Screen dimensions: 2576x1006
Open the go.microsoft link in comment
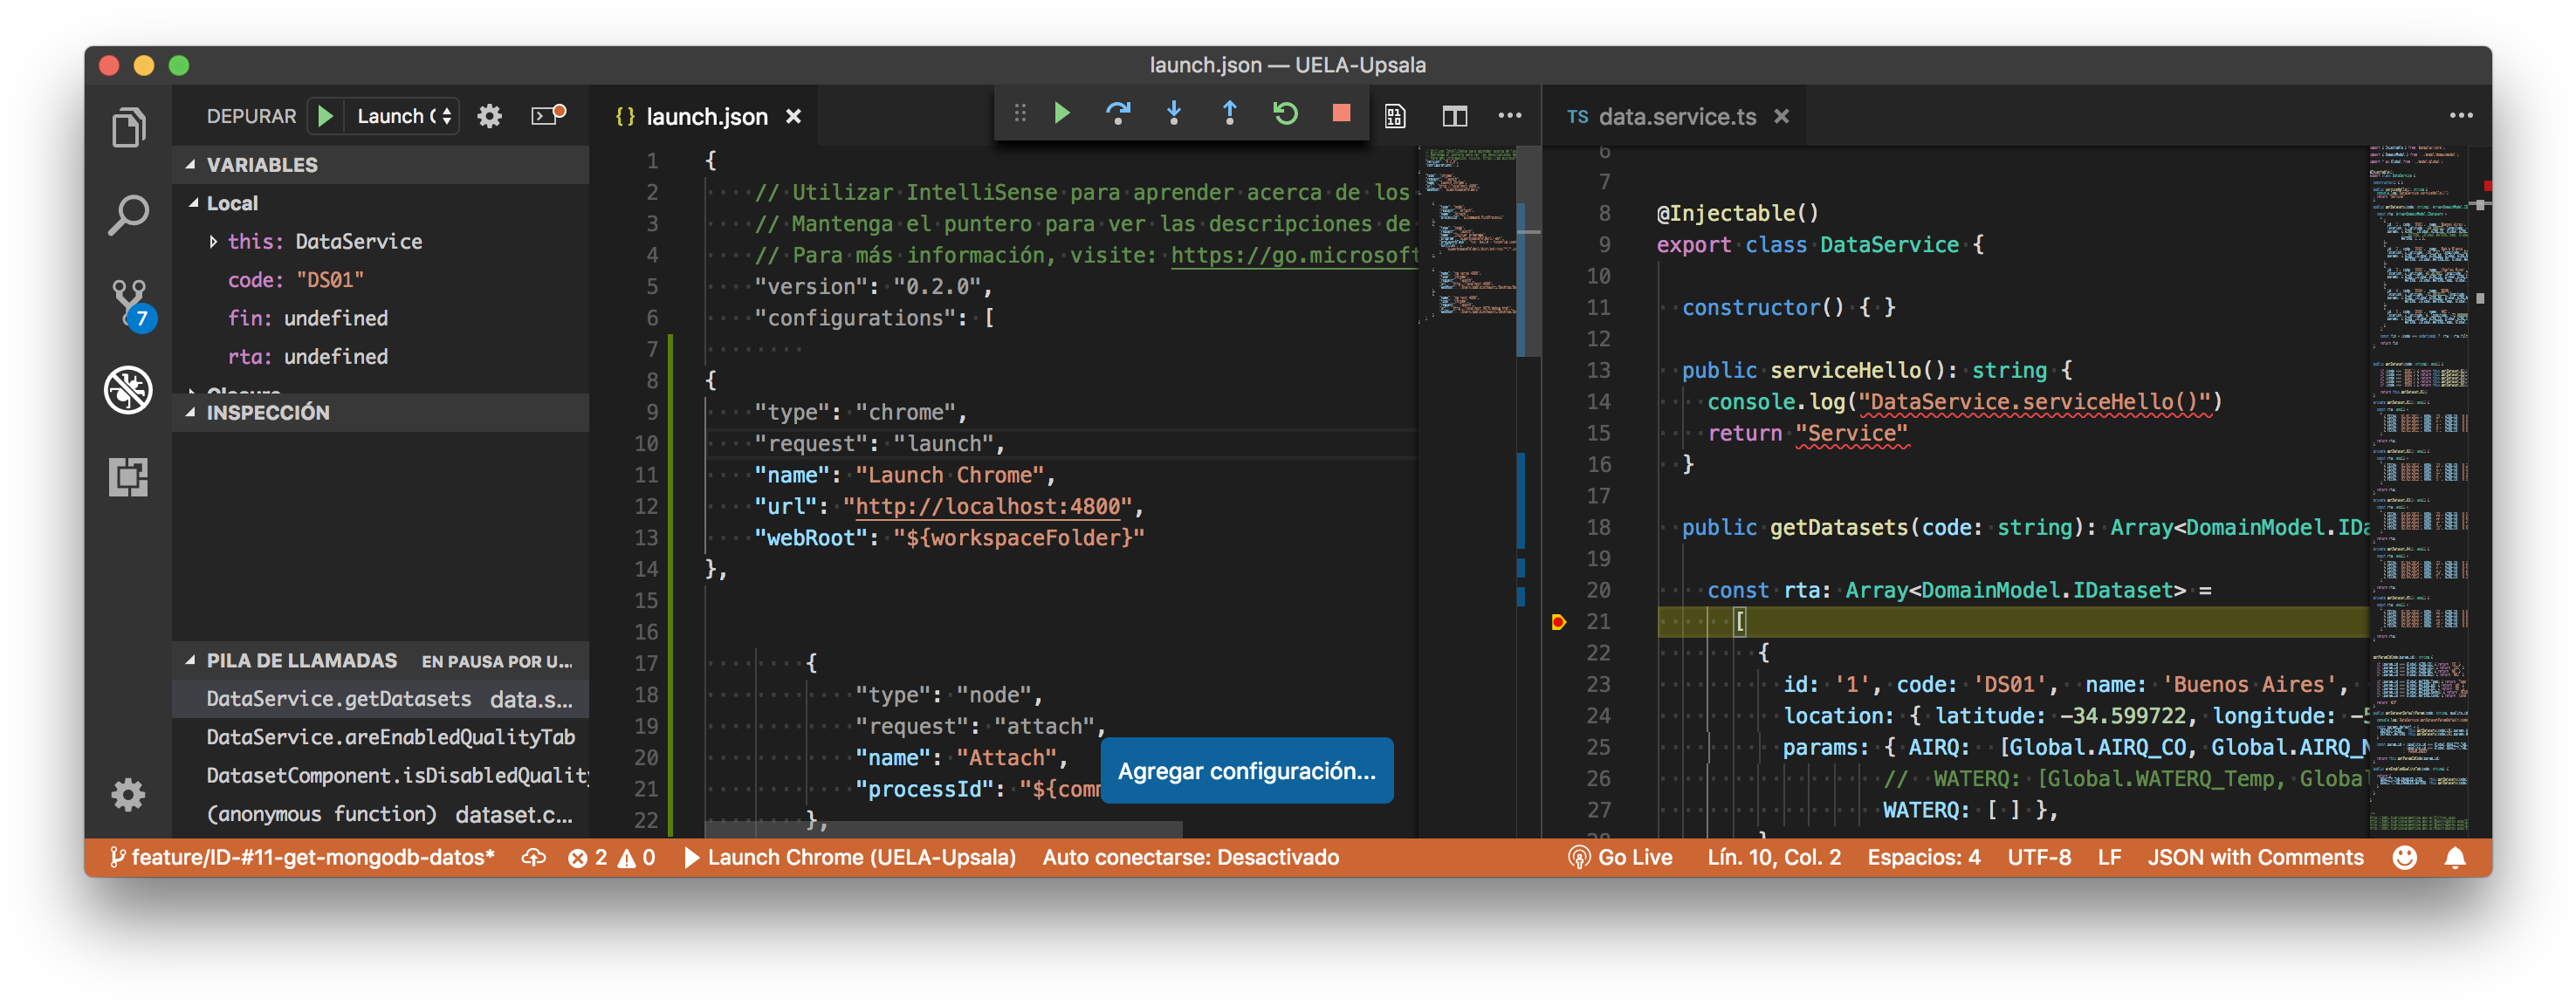(x=1294, y=256)
